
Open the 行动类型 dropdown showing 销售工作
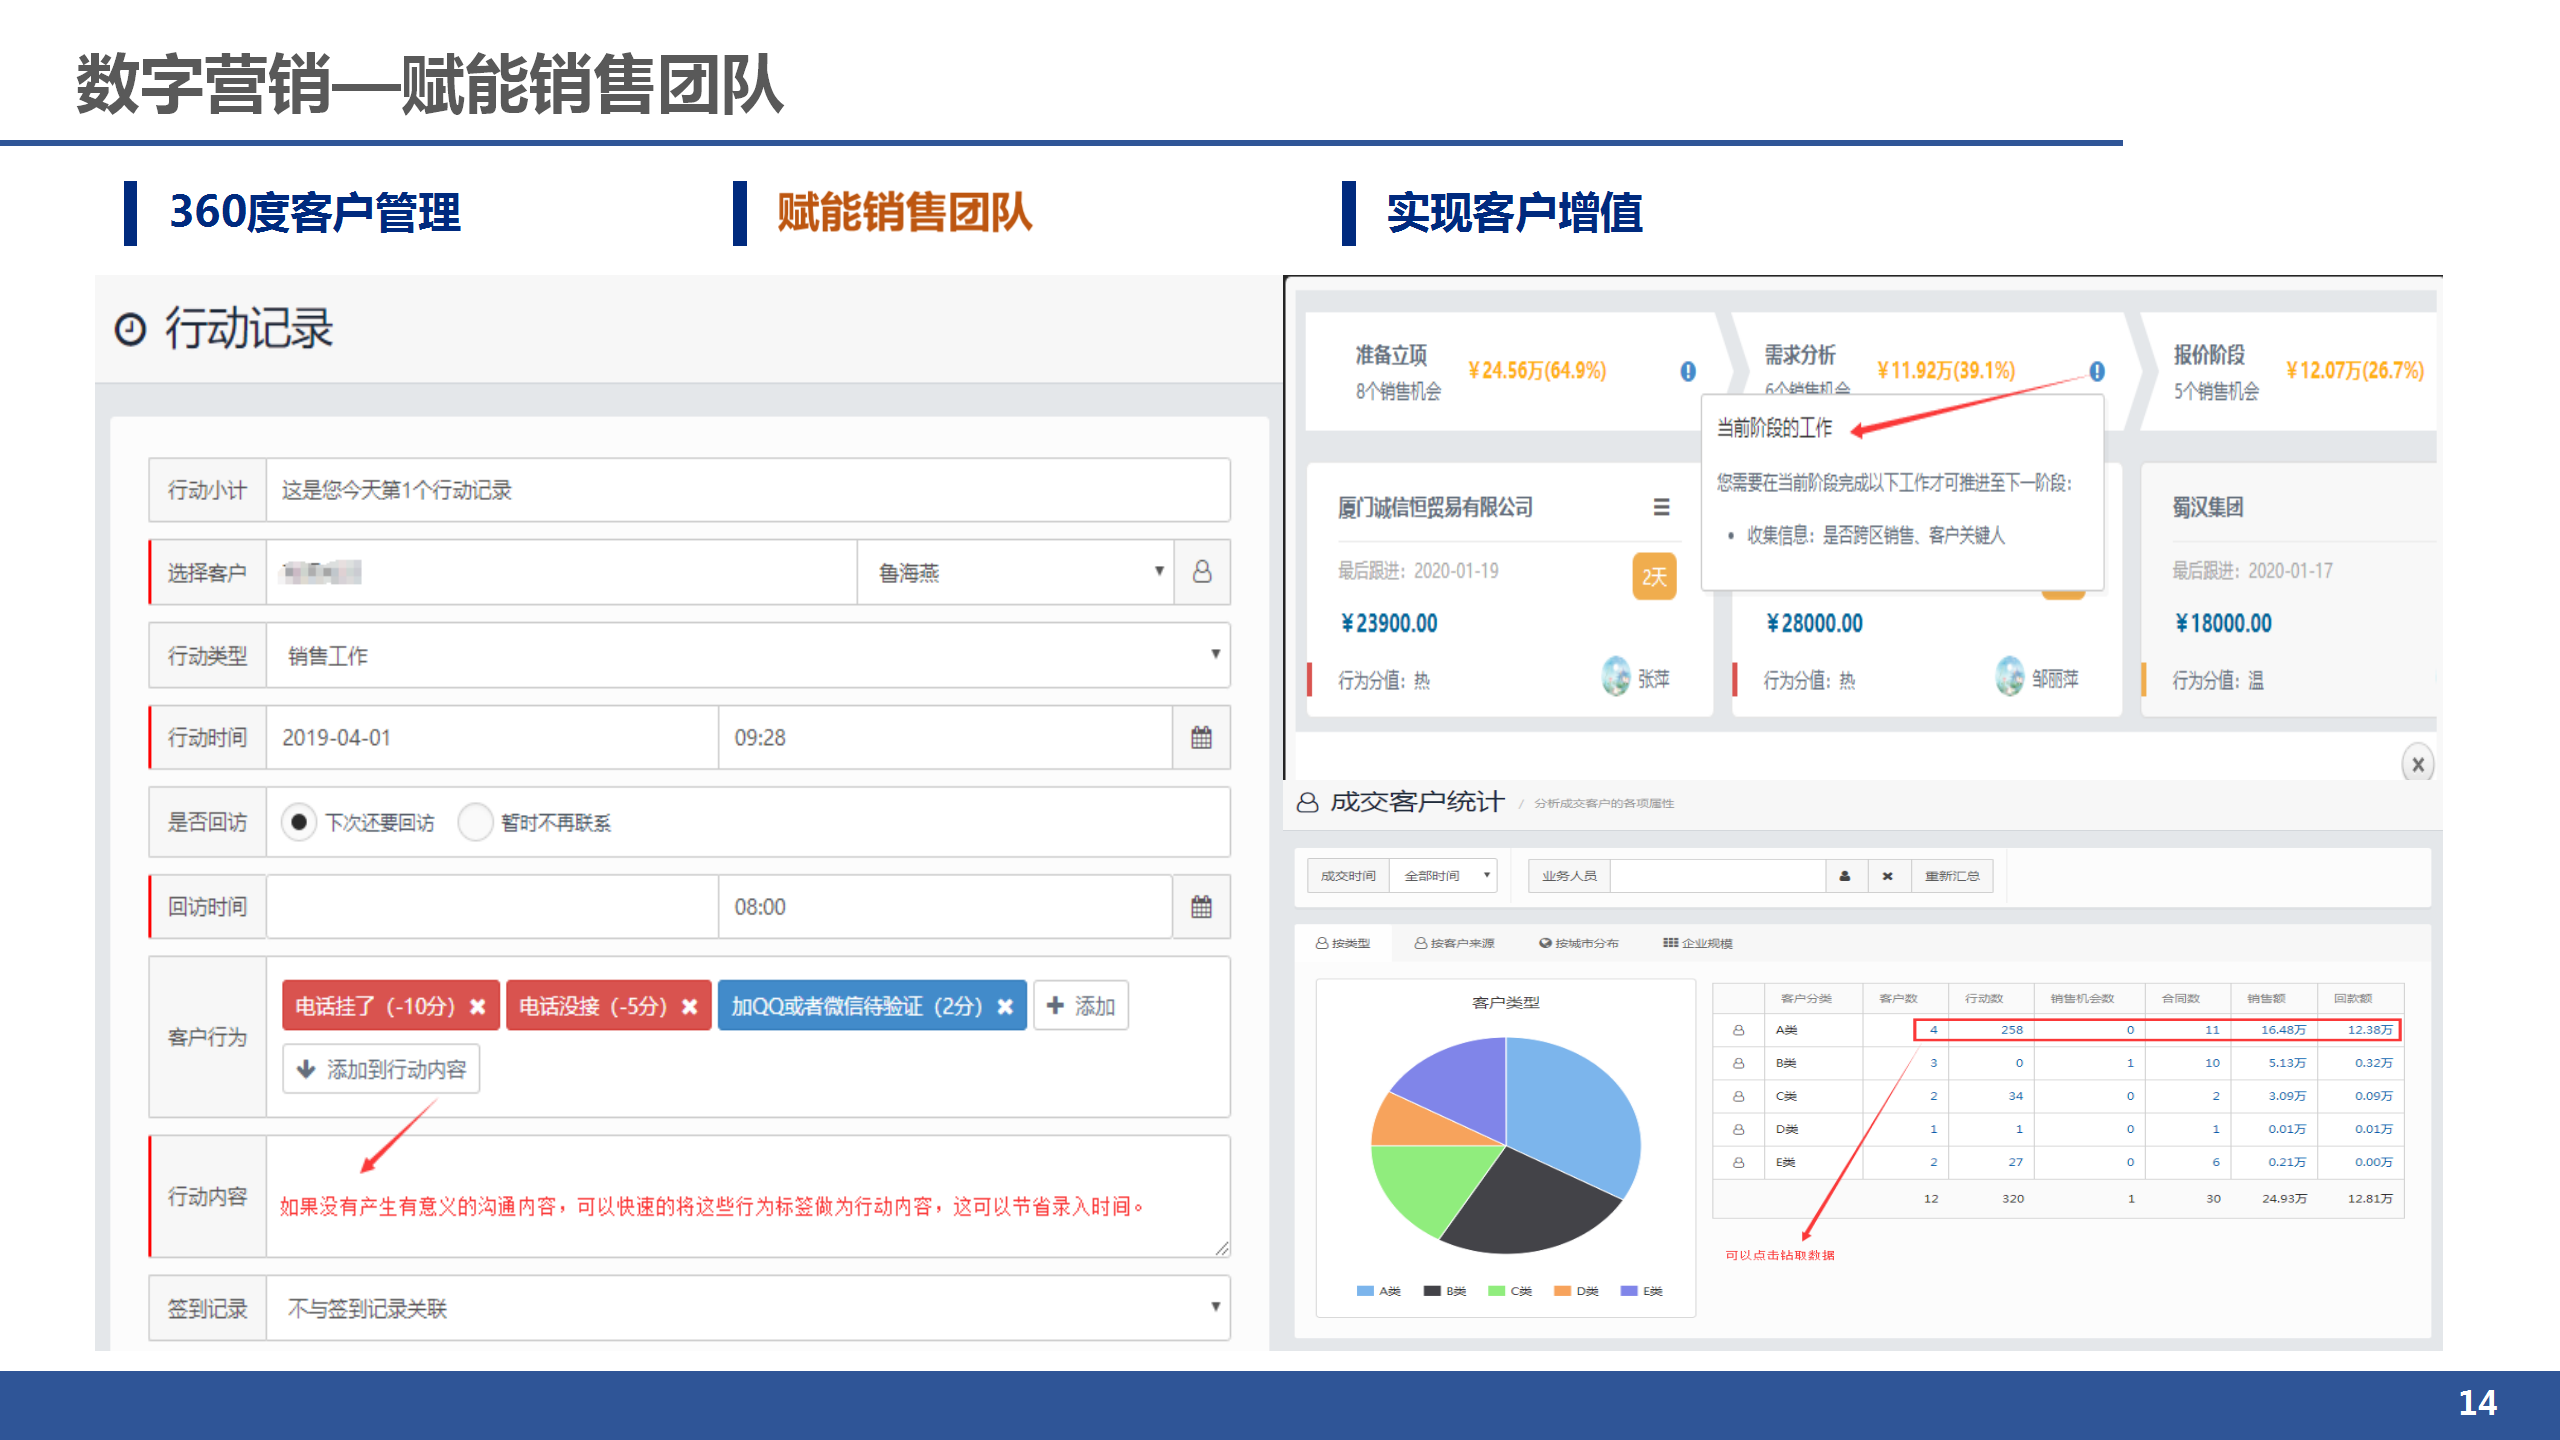click(x=748, y=655)
